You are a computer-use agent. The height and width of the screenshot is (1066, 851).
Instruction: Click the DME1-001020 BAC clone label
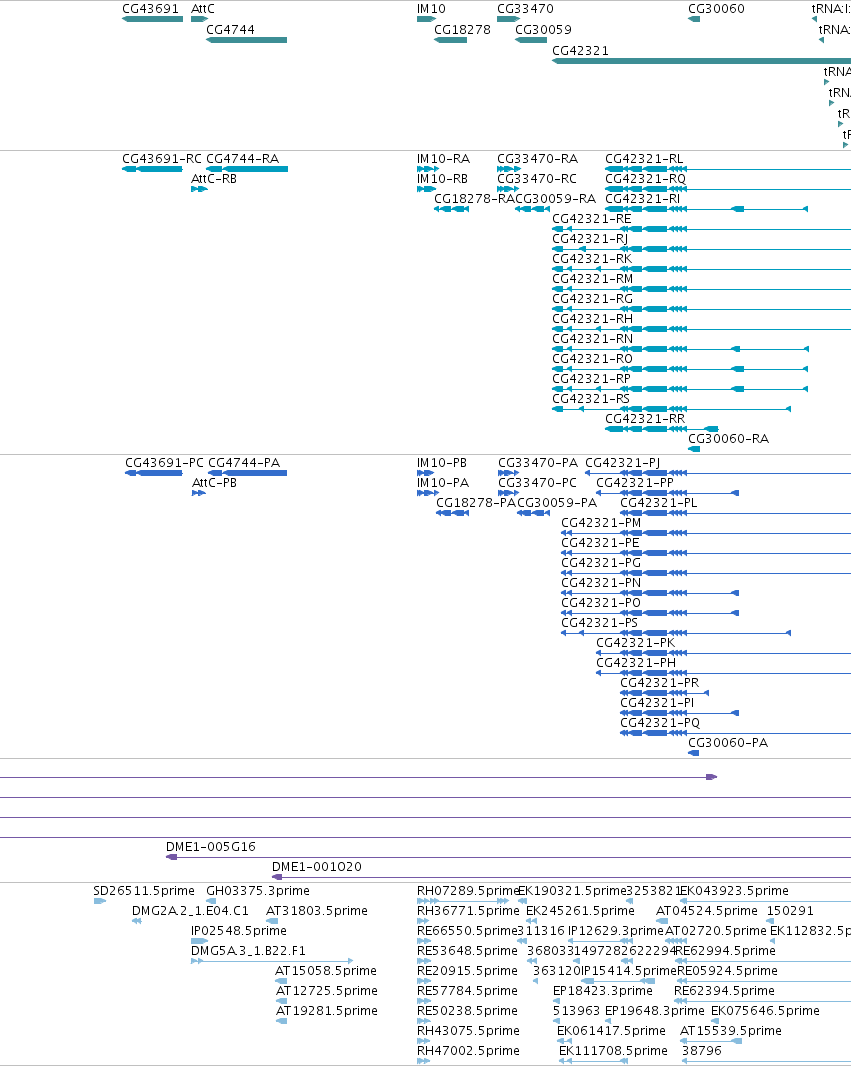tap(317, 867)
